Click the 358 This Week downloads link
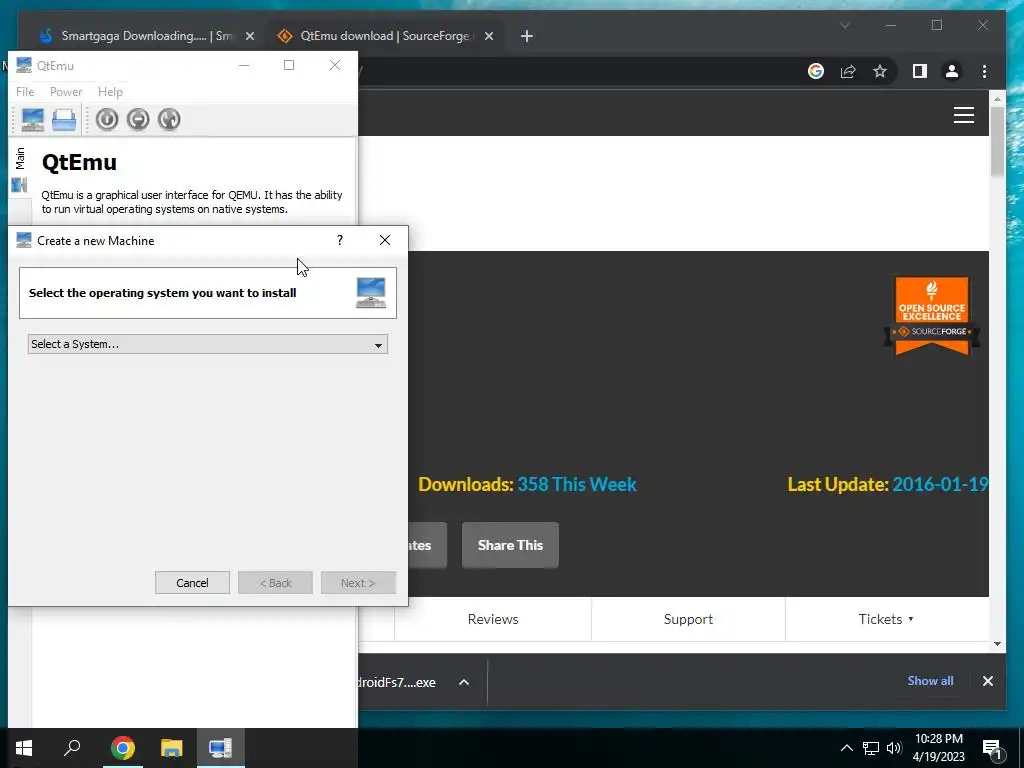This screenshot has width=1024, height=768. pos(577,485)
